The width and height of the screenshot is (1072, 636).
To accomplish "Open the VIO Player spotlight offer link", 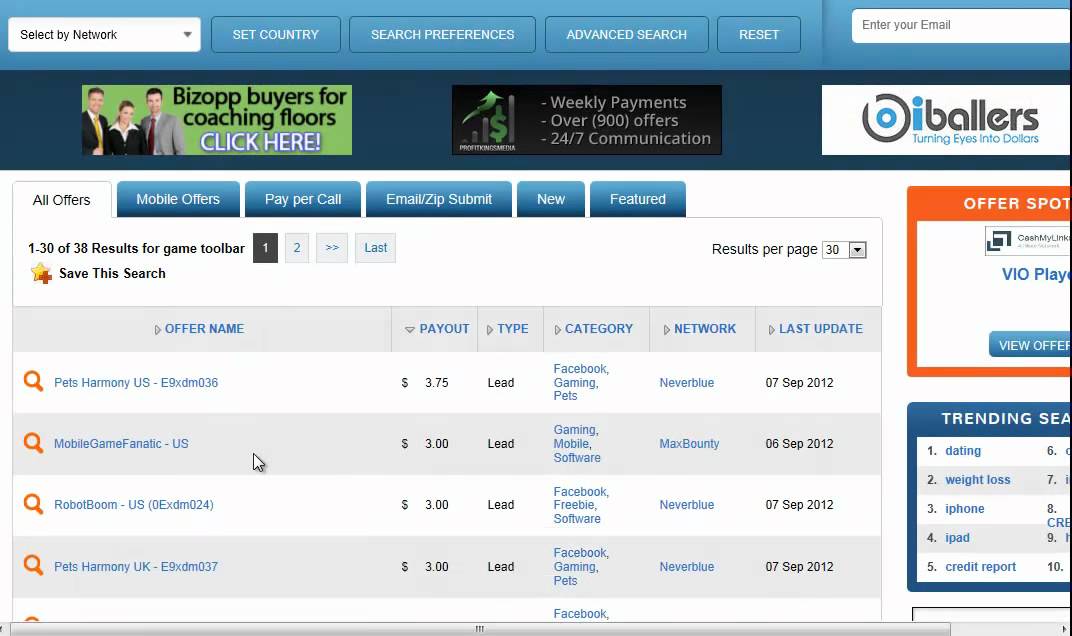I will (x=1036, y=274).
